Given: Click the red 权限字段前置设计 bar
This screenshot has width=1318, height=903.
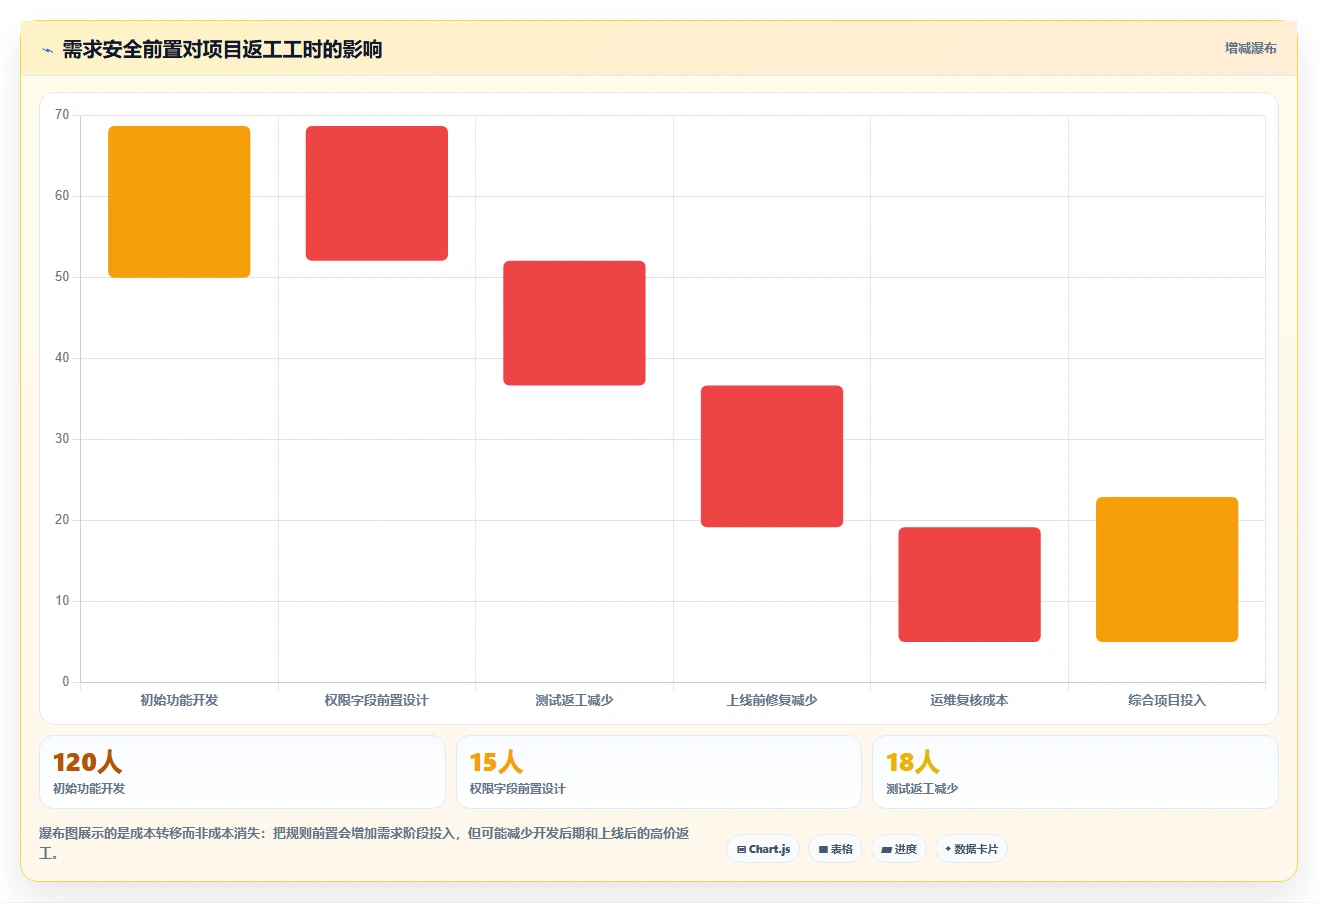Looking at the screenshot, I should point(377,193).
